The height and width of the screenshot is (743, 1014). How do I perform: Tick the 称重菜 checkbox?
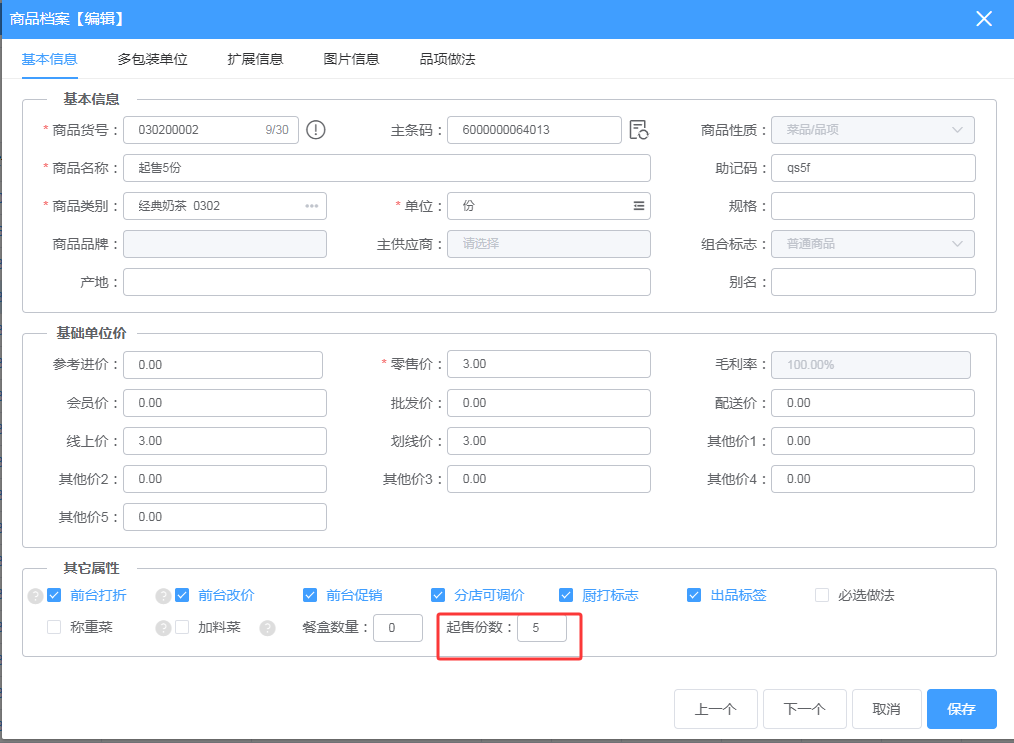click(x=54, y=627)
